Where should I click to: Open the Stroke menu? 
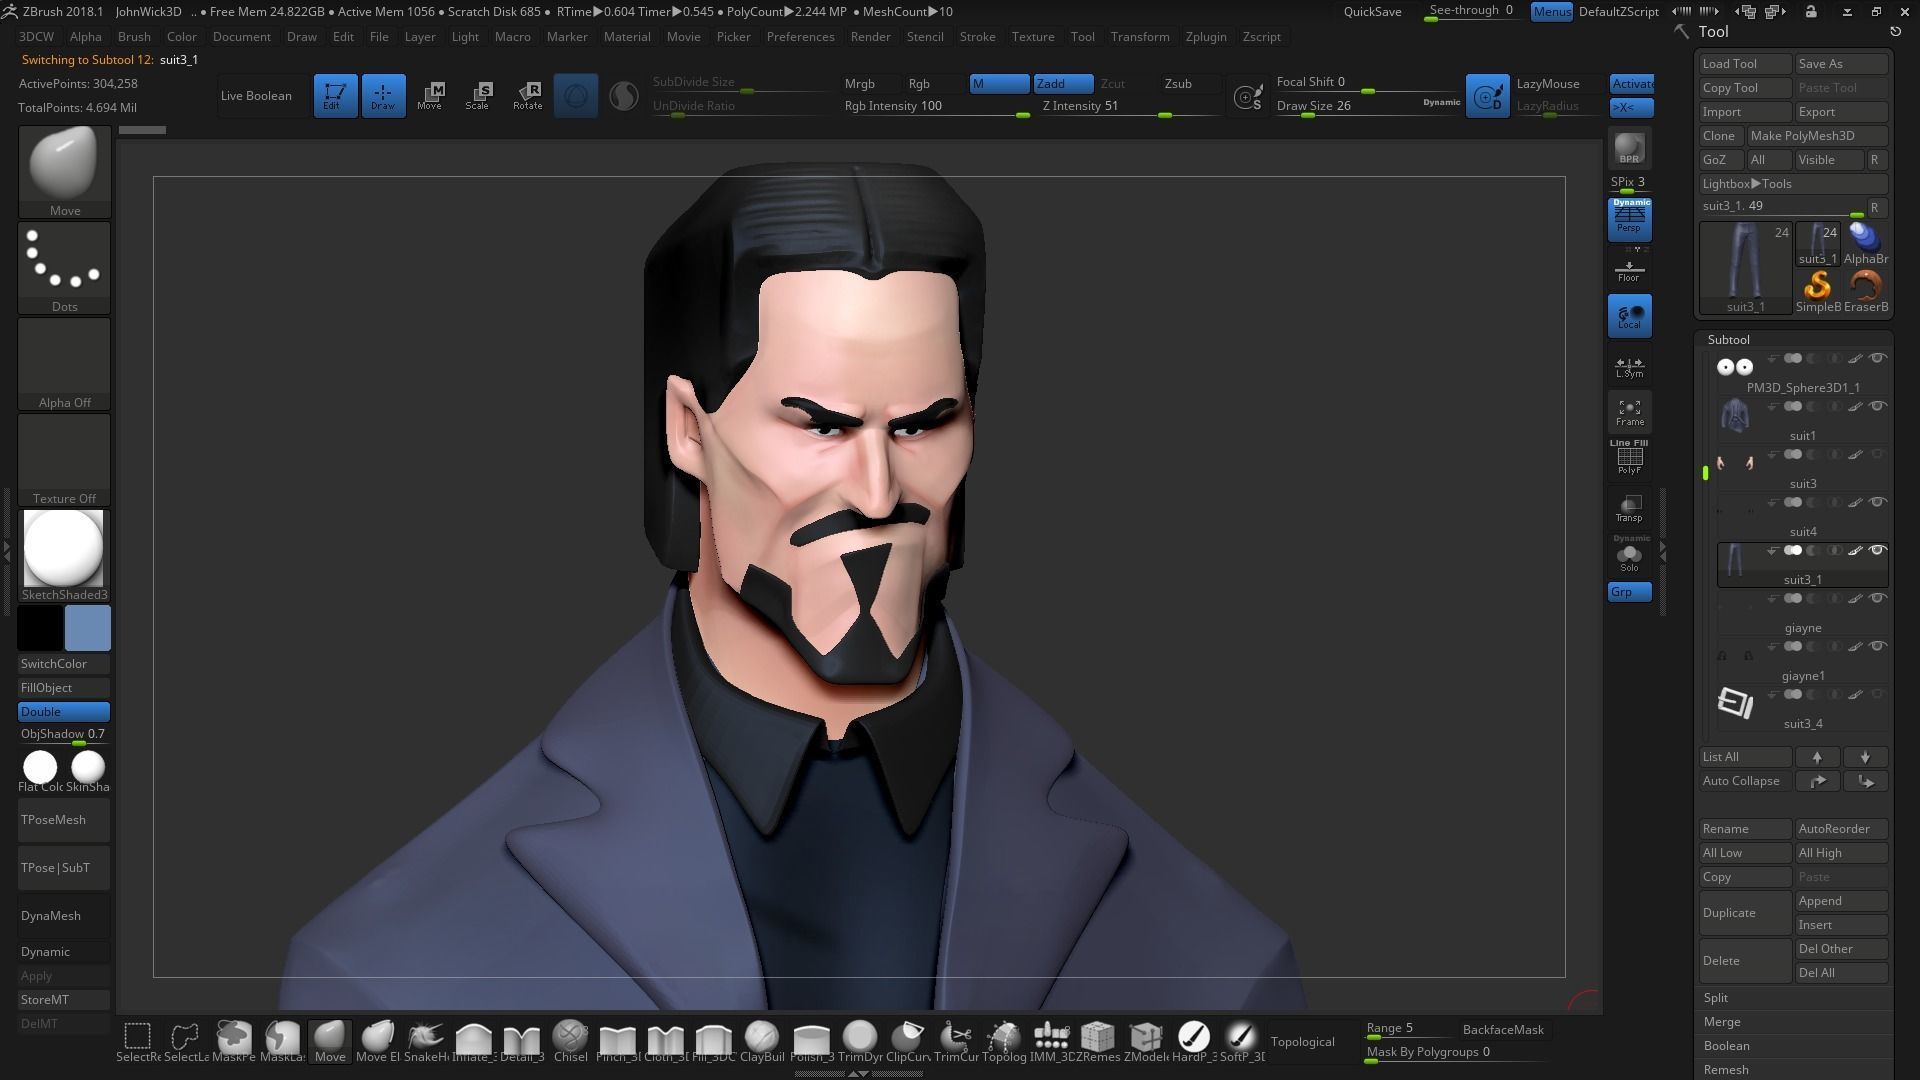point(977,37)
